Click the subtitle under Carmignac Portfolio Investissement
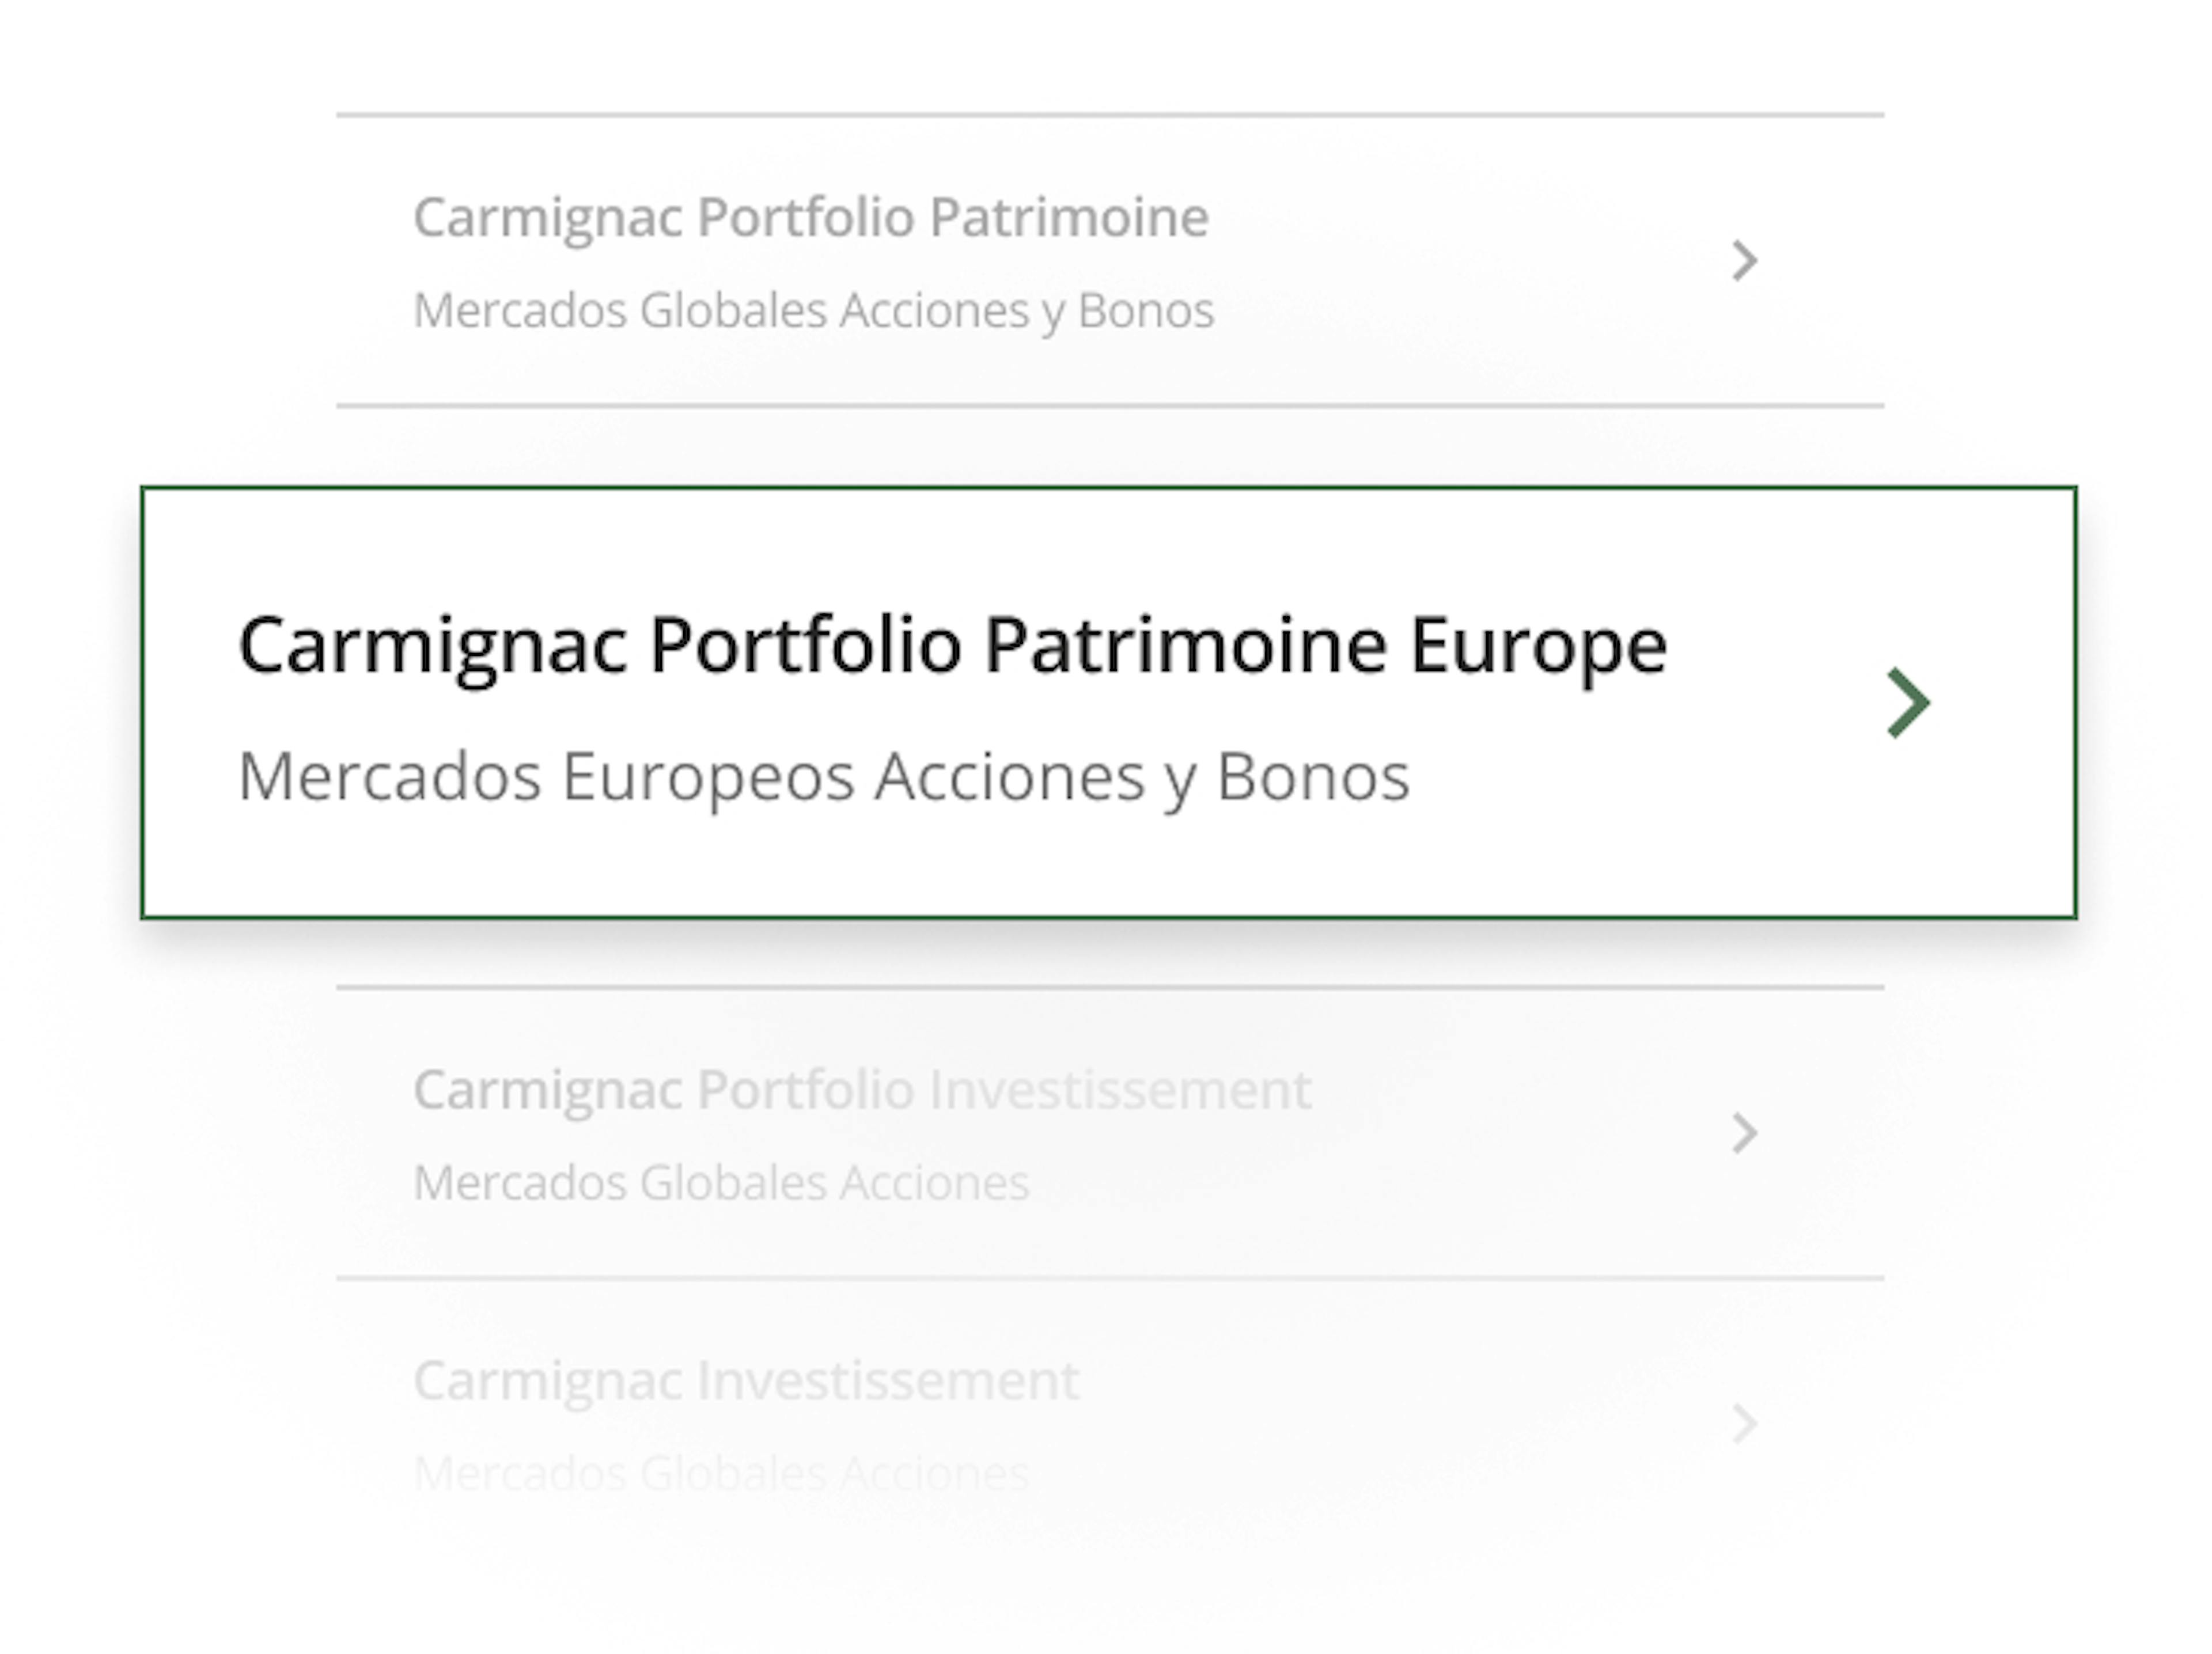The image size is (2212, 1654). (x=720, y=1183)
